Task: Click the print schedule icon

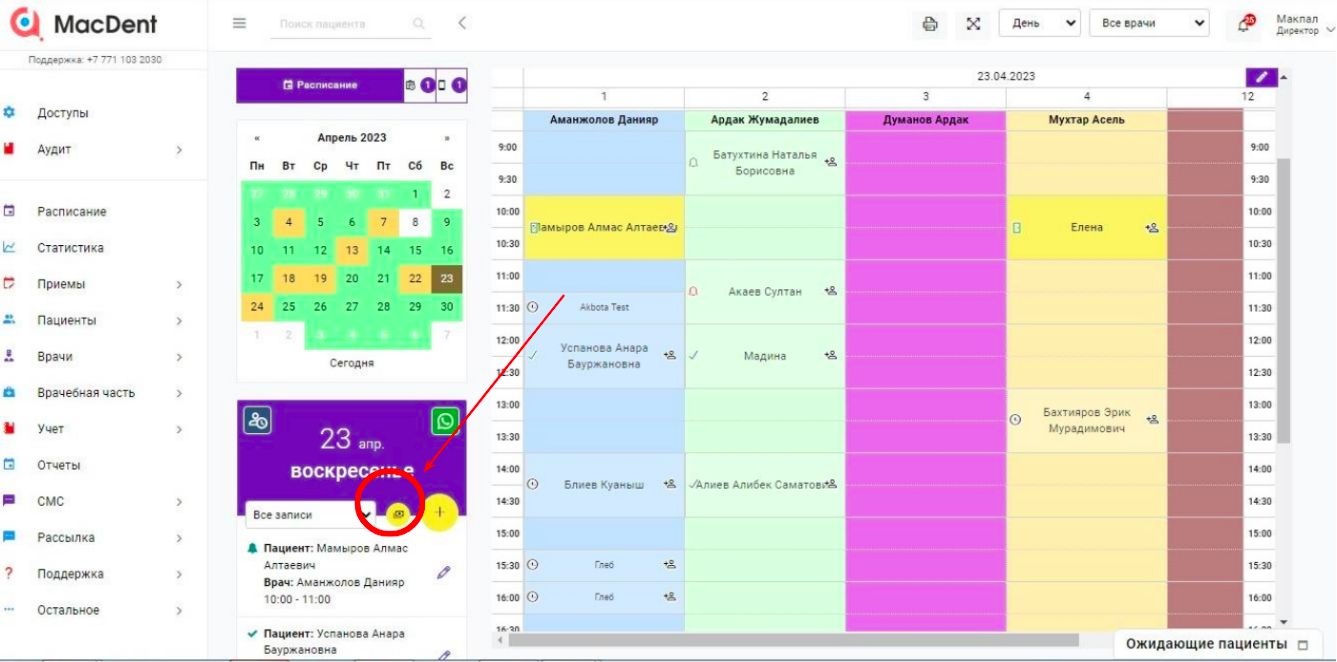Action: 930,24
